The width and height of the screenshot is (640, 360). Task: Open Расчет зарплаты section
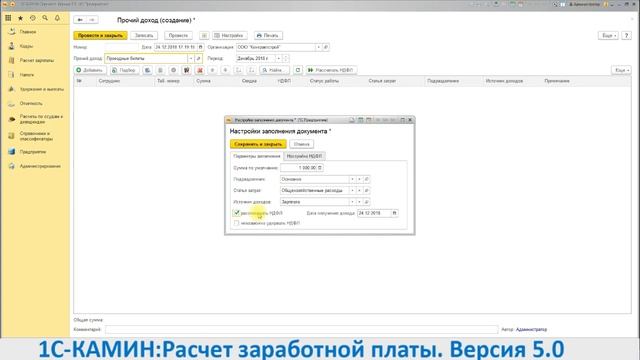(37, 60)
